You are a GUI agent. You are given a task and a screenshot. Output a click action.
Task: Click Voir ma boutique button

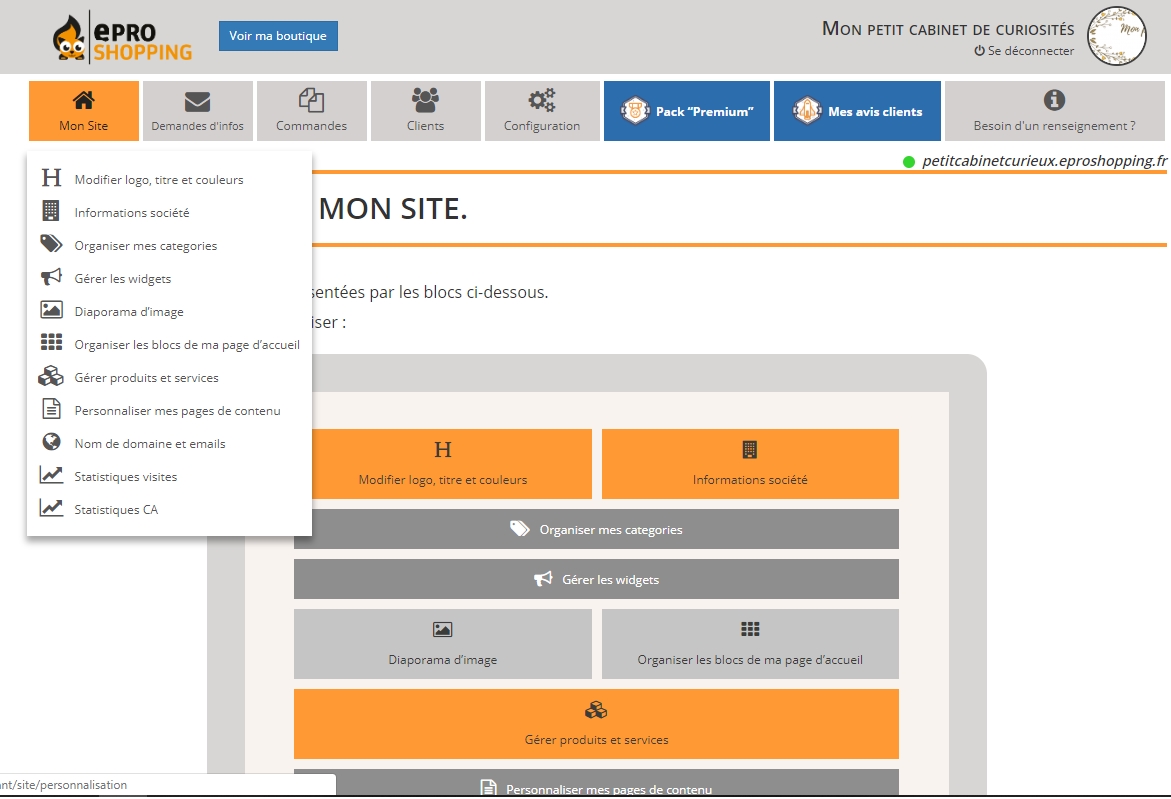[278, 36]
